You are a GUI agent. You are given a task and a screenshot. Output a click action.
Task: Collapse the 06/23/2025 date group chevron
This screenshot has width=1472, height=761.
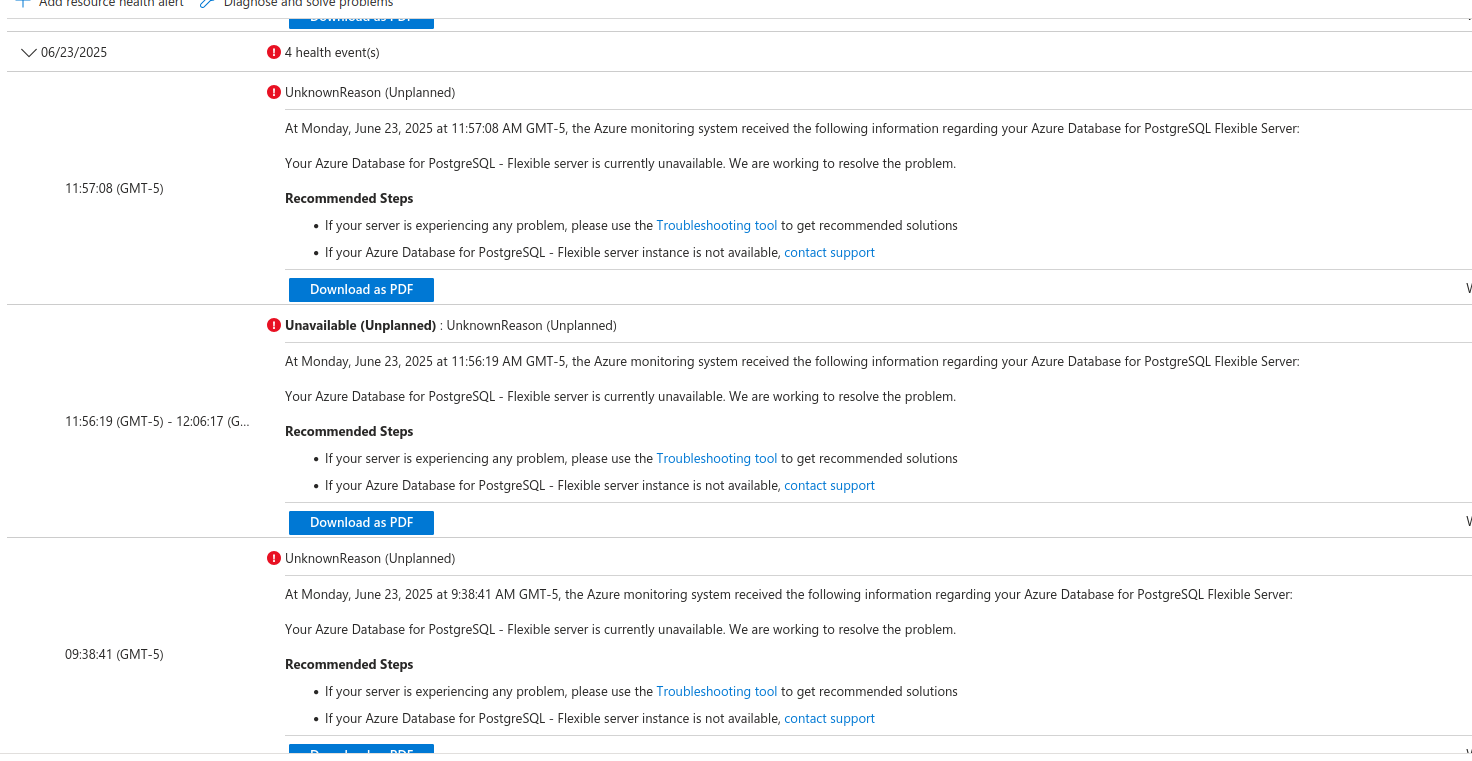(28, 53)
